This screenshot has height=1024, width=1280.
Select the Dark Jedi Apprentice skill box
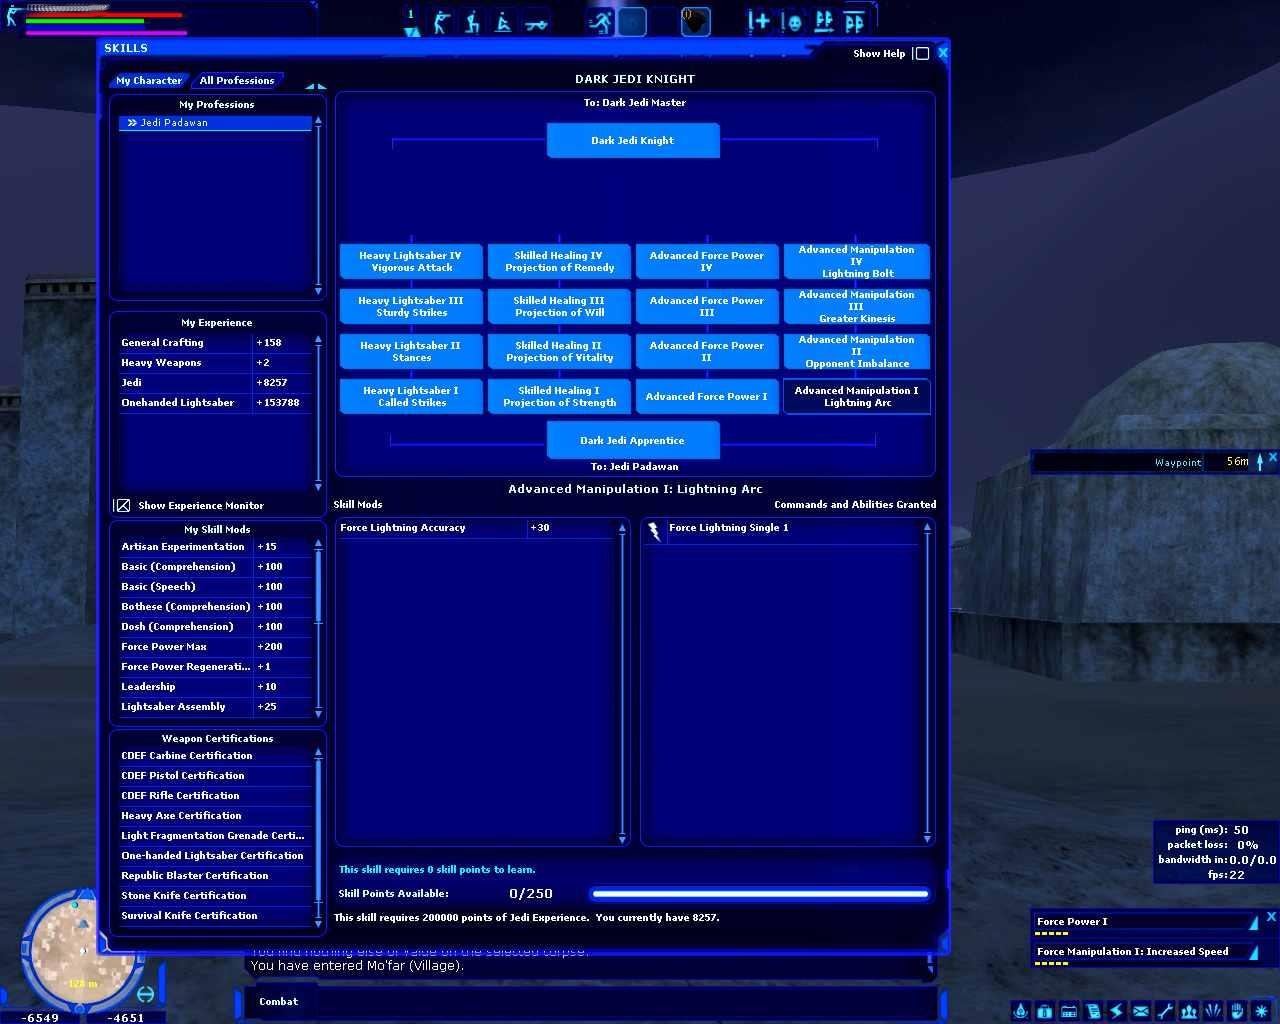point(633,440)
